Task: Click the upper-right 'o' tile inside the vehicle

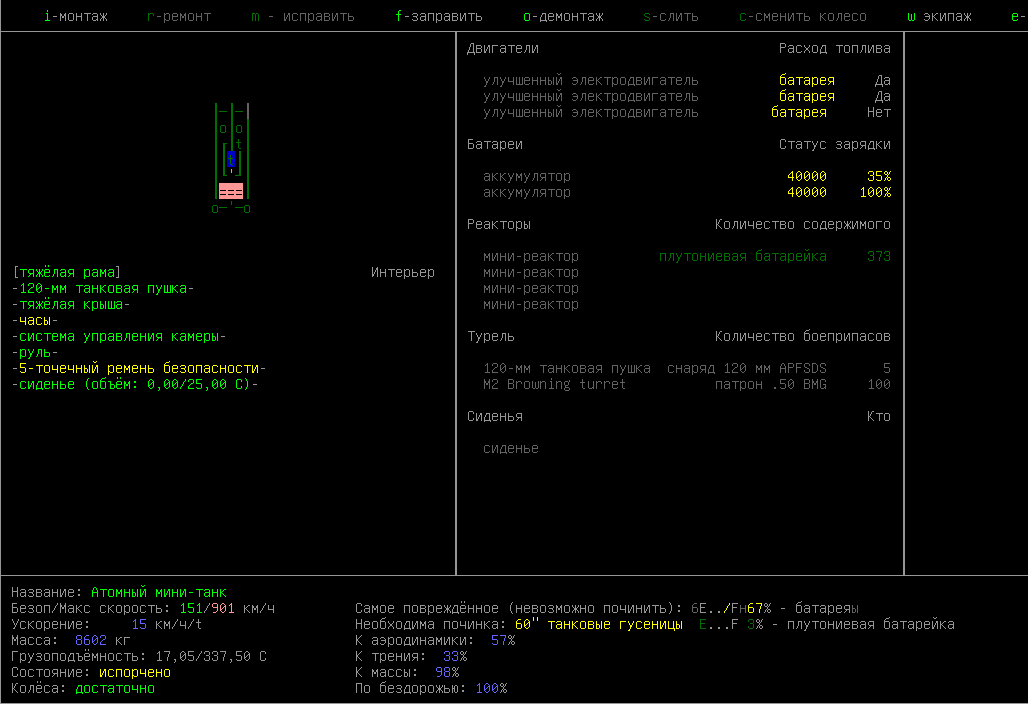Action: tap(239, 128)
